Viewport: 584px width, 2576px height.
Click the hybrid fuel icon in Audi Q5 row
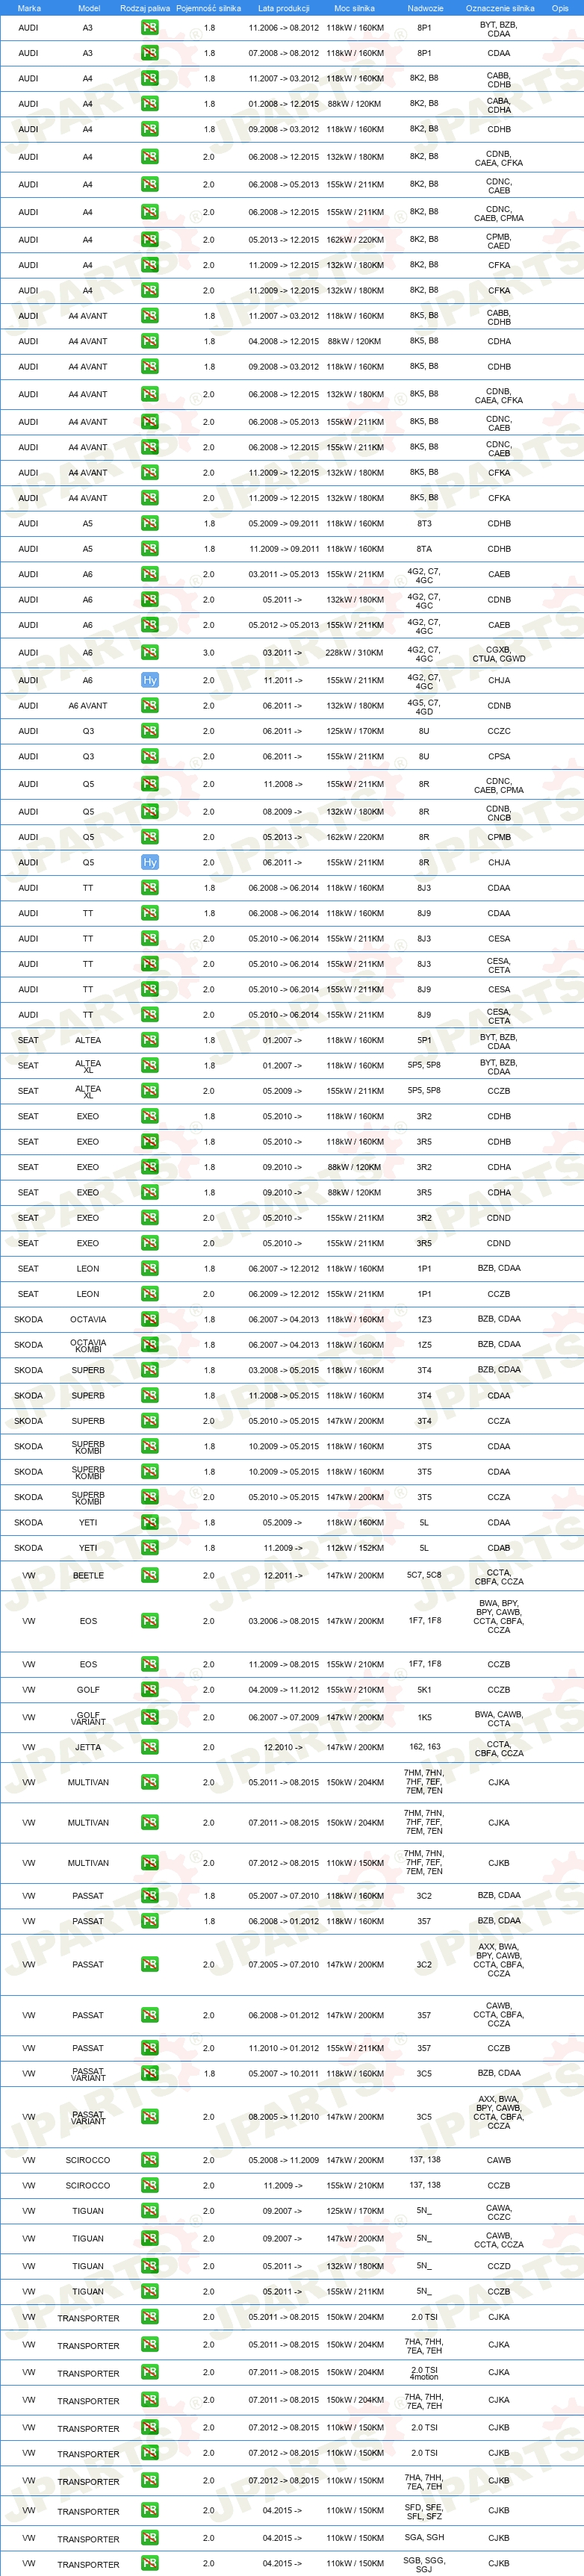click(150, 862)
